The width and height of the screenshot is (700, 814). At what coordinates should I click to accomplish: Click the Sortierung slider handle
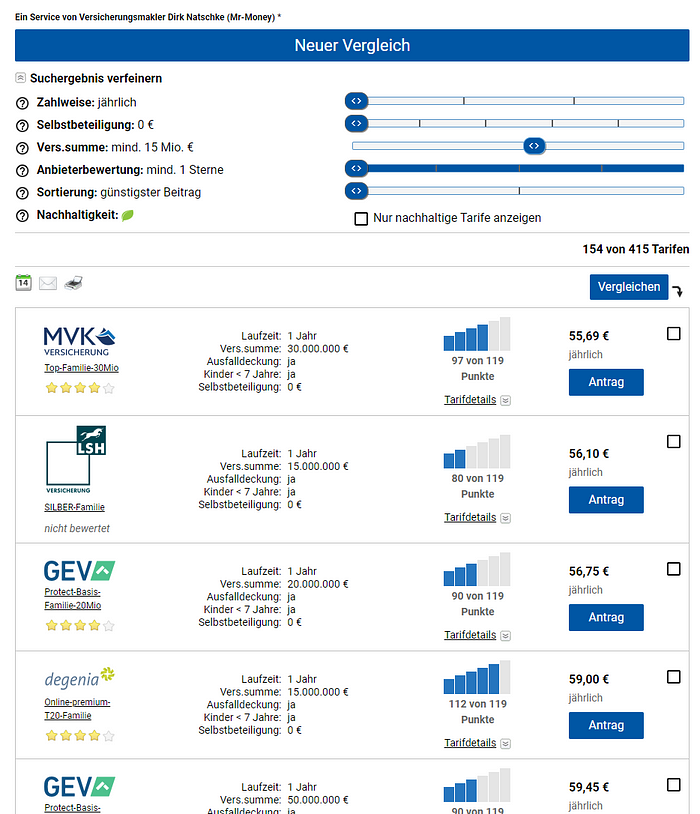coord(356,191)
